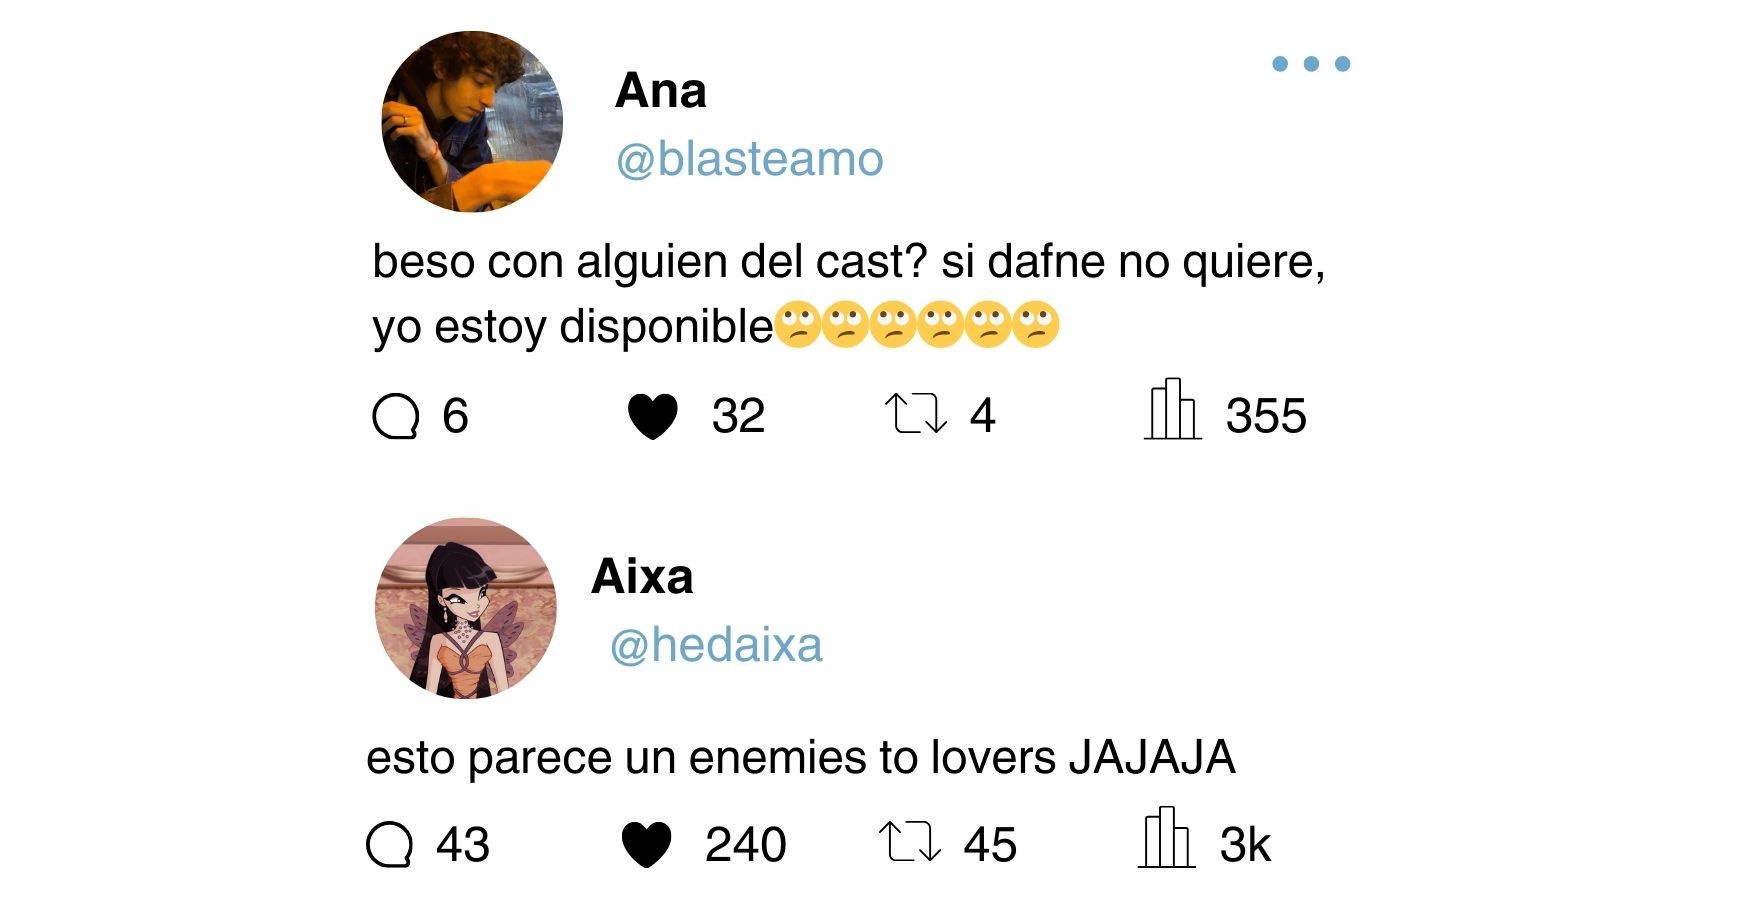Select the 355 views count
1748x909 pixels.
click(1266, 416)
